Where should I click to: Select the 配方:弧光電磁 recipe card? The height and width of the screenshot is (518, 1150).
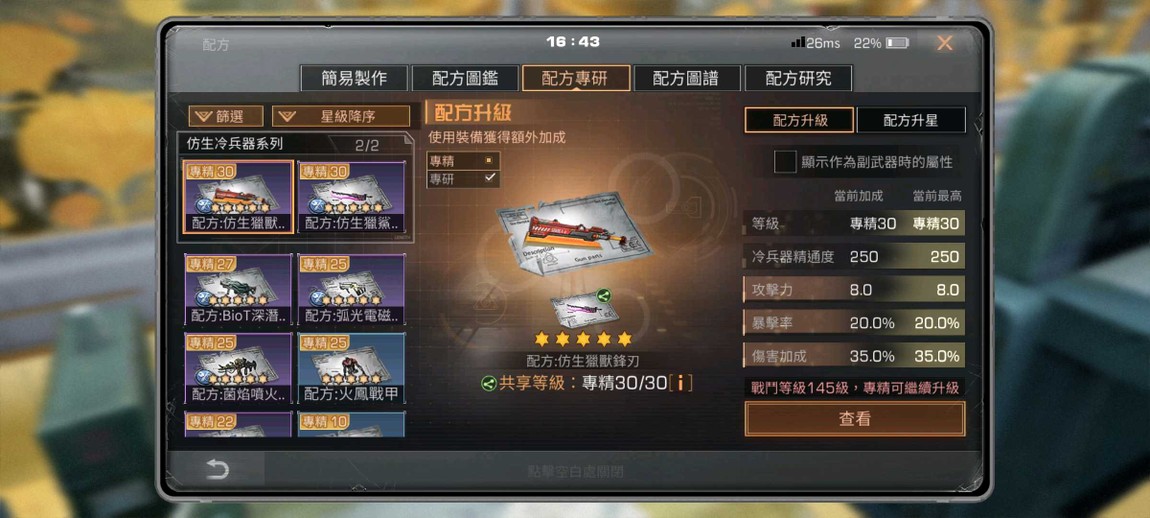351,289
